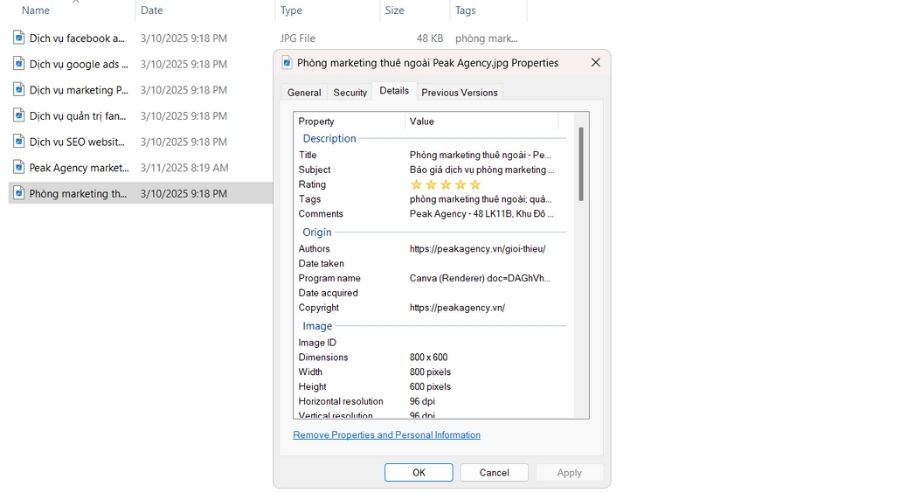Select the Details tab

(394, 91)
